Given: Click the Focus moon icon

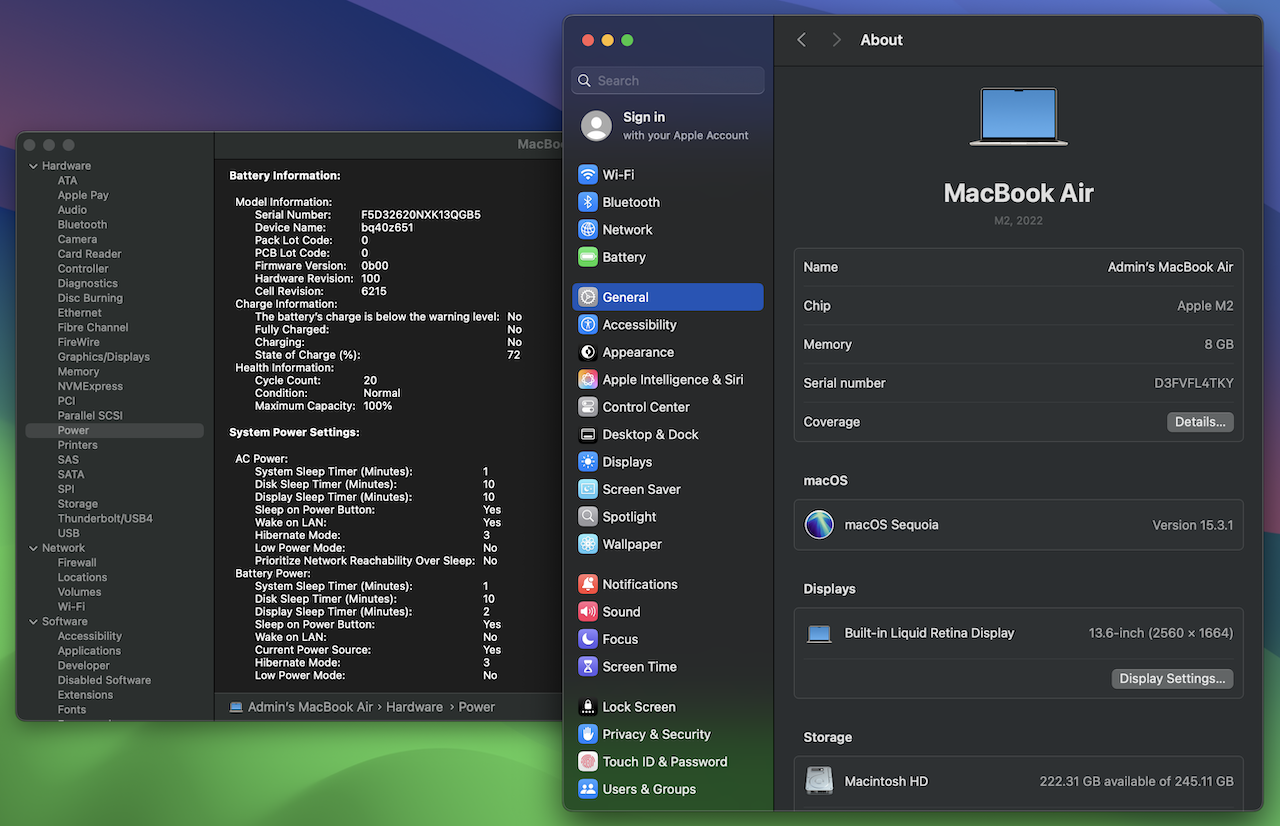Looking at the screenshot, I should 588,639.
